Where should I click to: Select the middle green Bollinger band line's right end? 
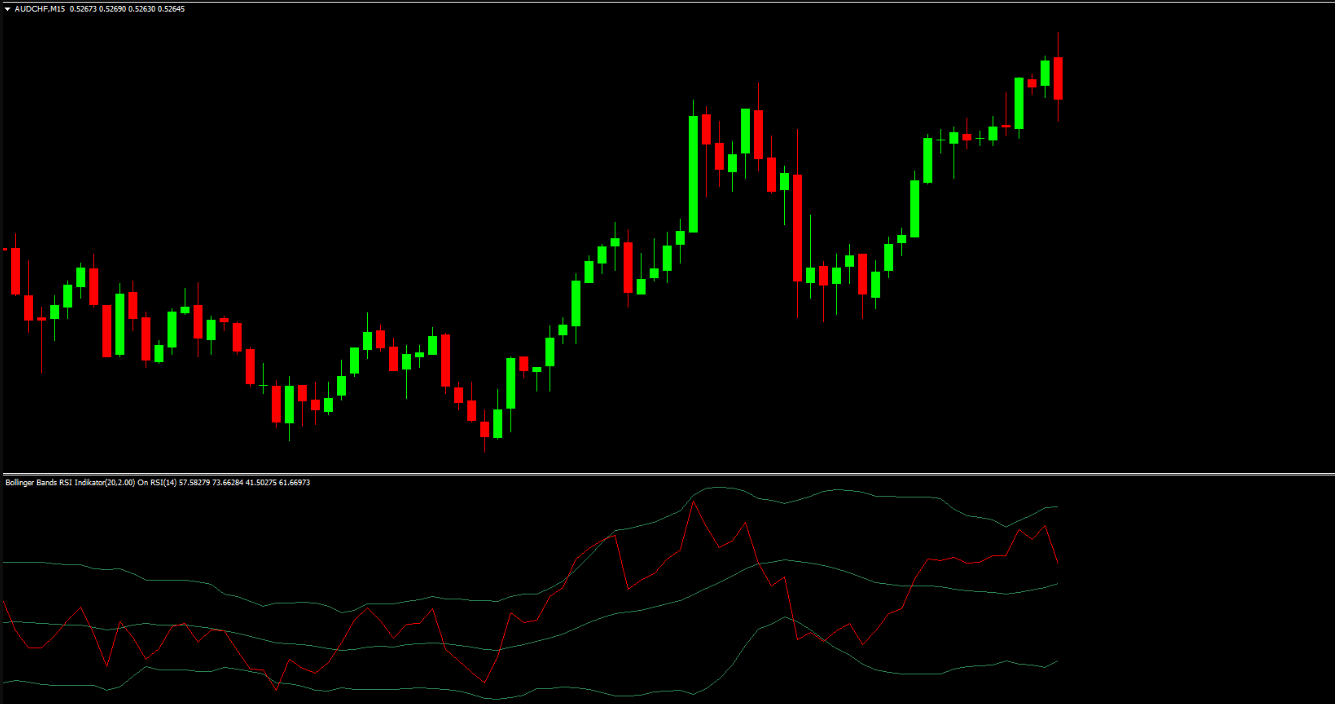click(x=1055, y=584)
